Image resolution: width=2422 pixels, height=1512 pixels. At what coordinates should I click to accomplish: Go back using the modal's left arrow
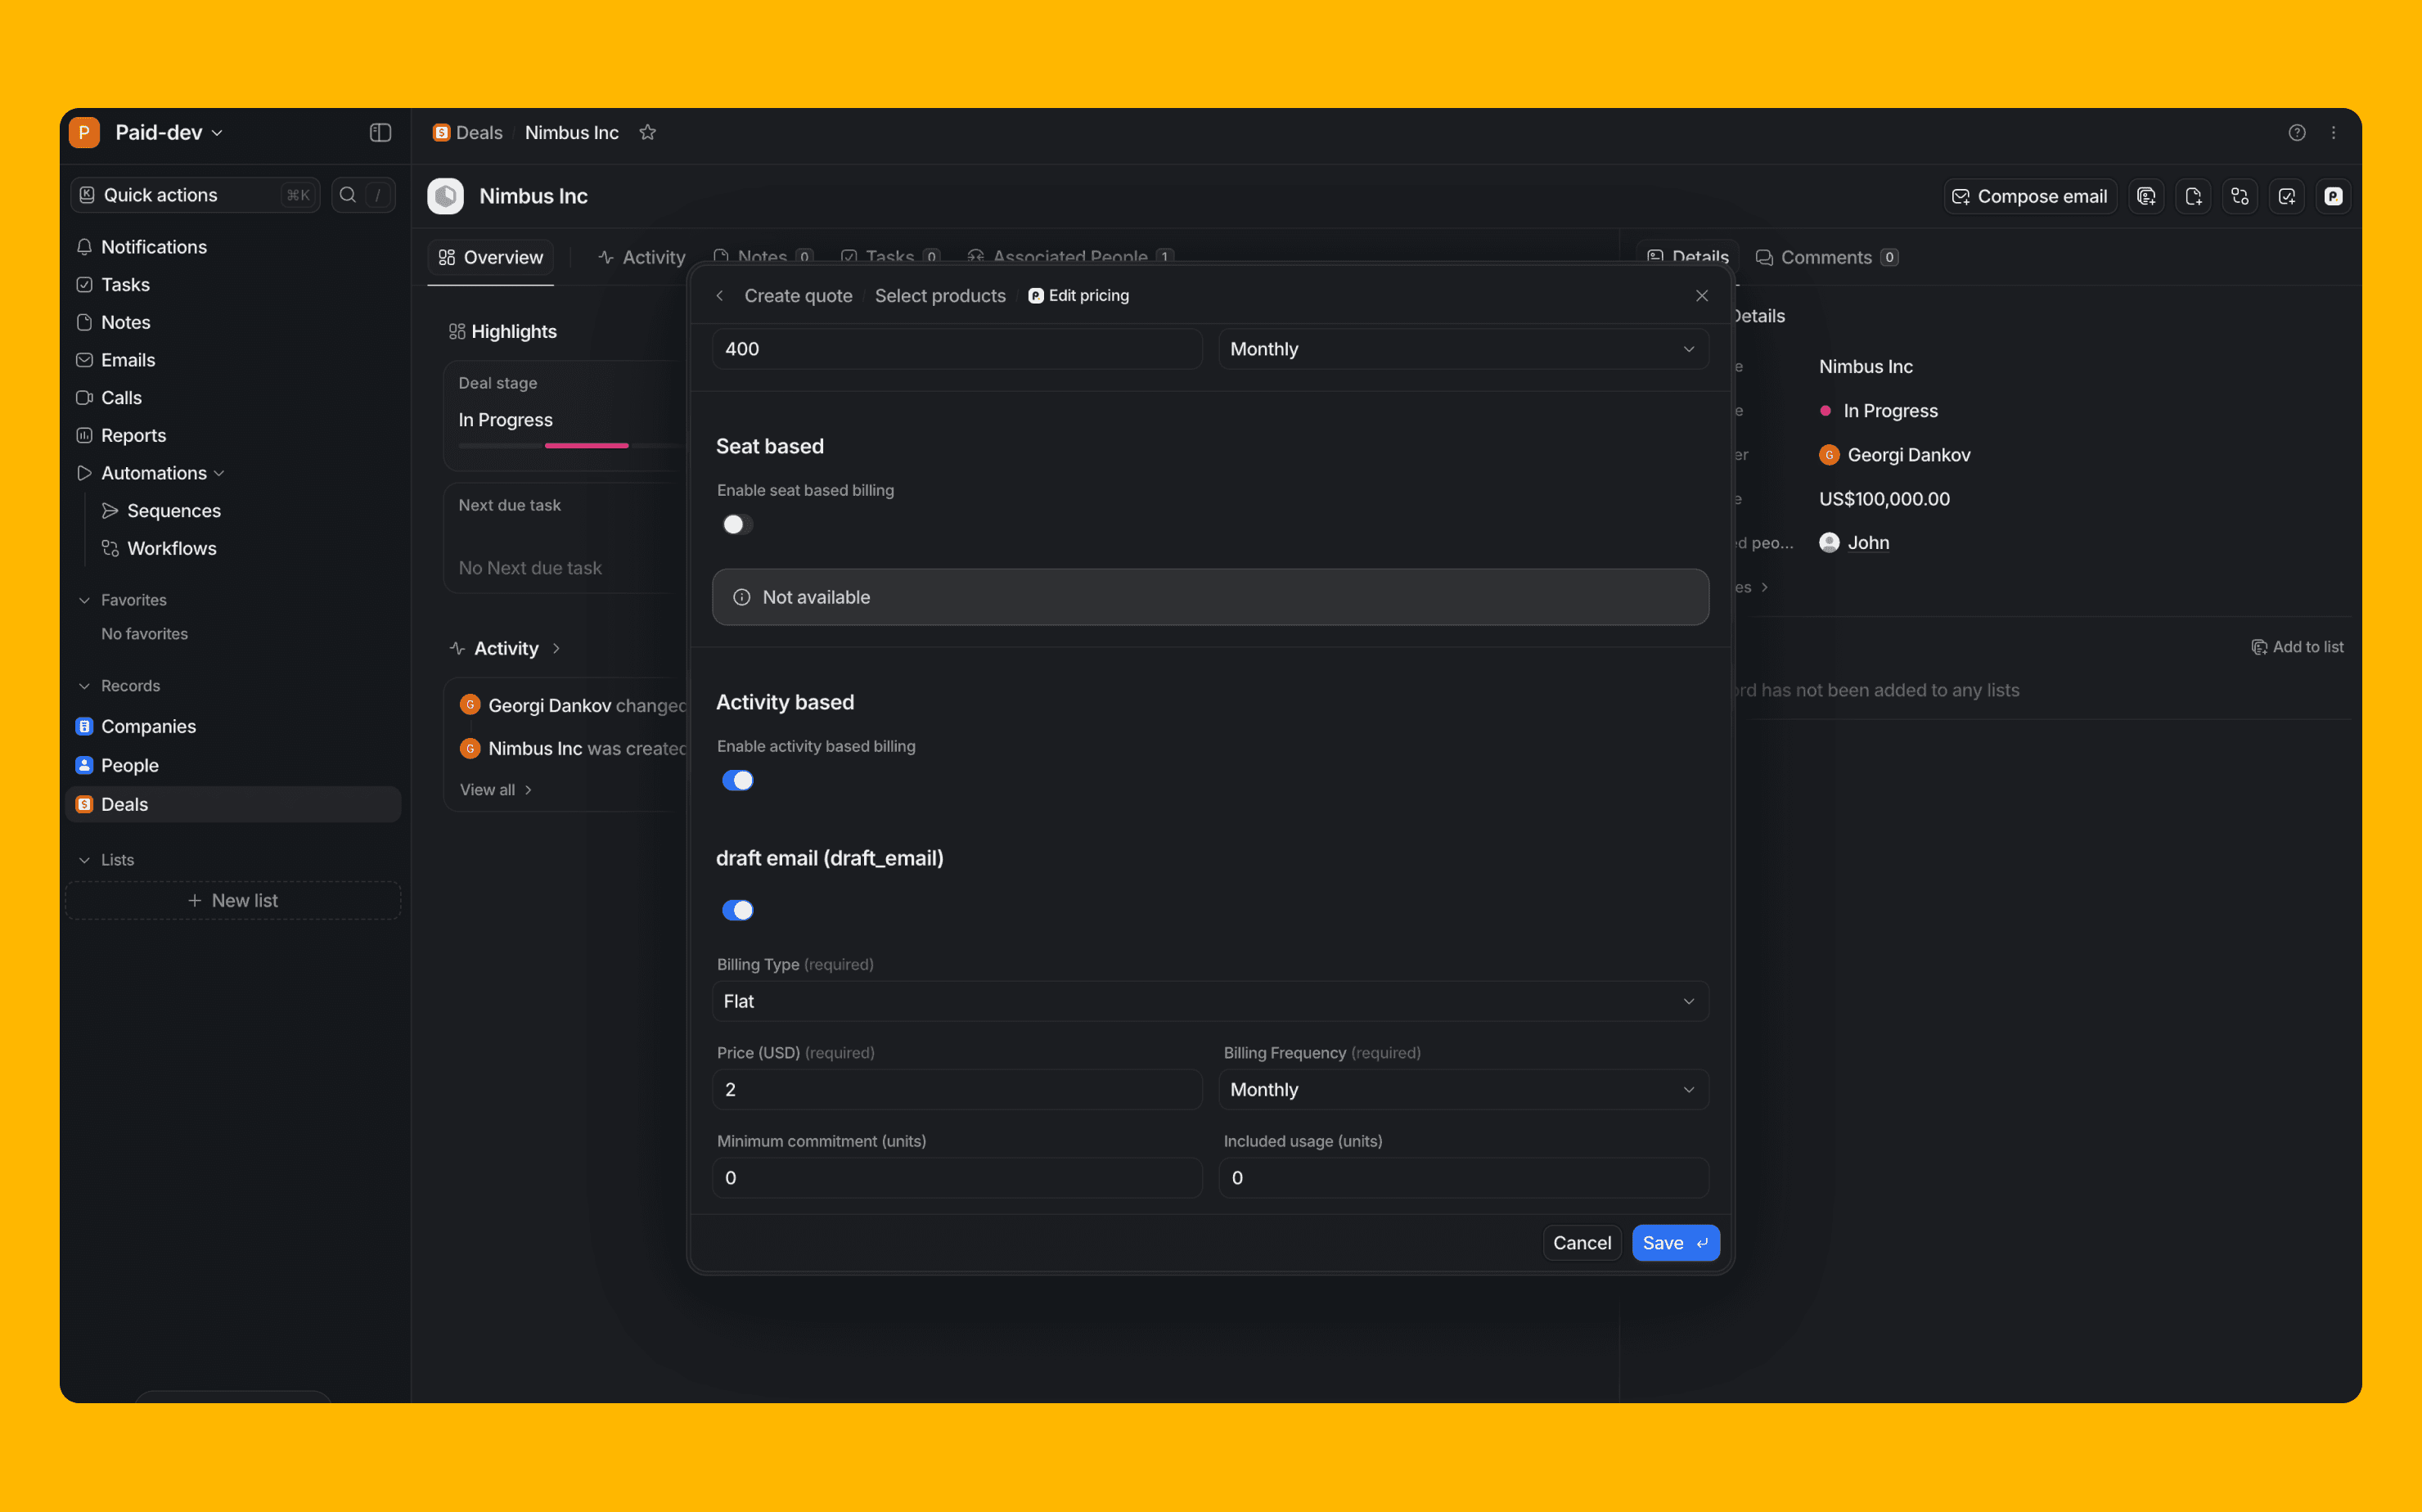pyautogui.click(x=719, y=296)
